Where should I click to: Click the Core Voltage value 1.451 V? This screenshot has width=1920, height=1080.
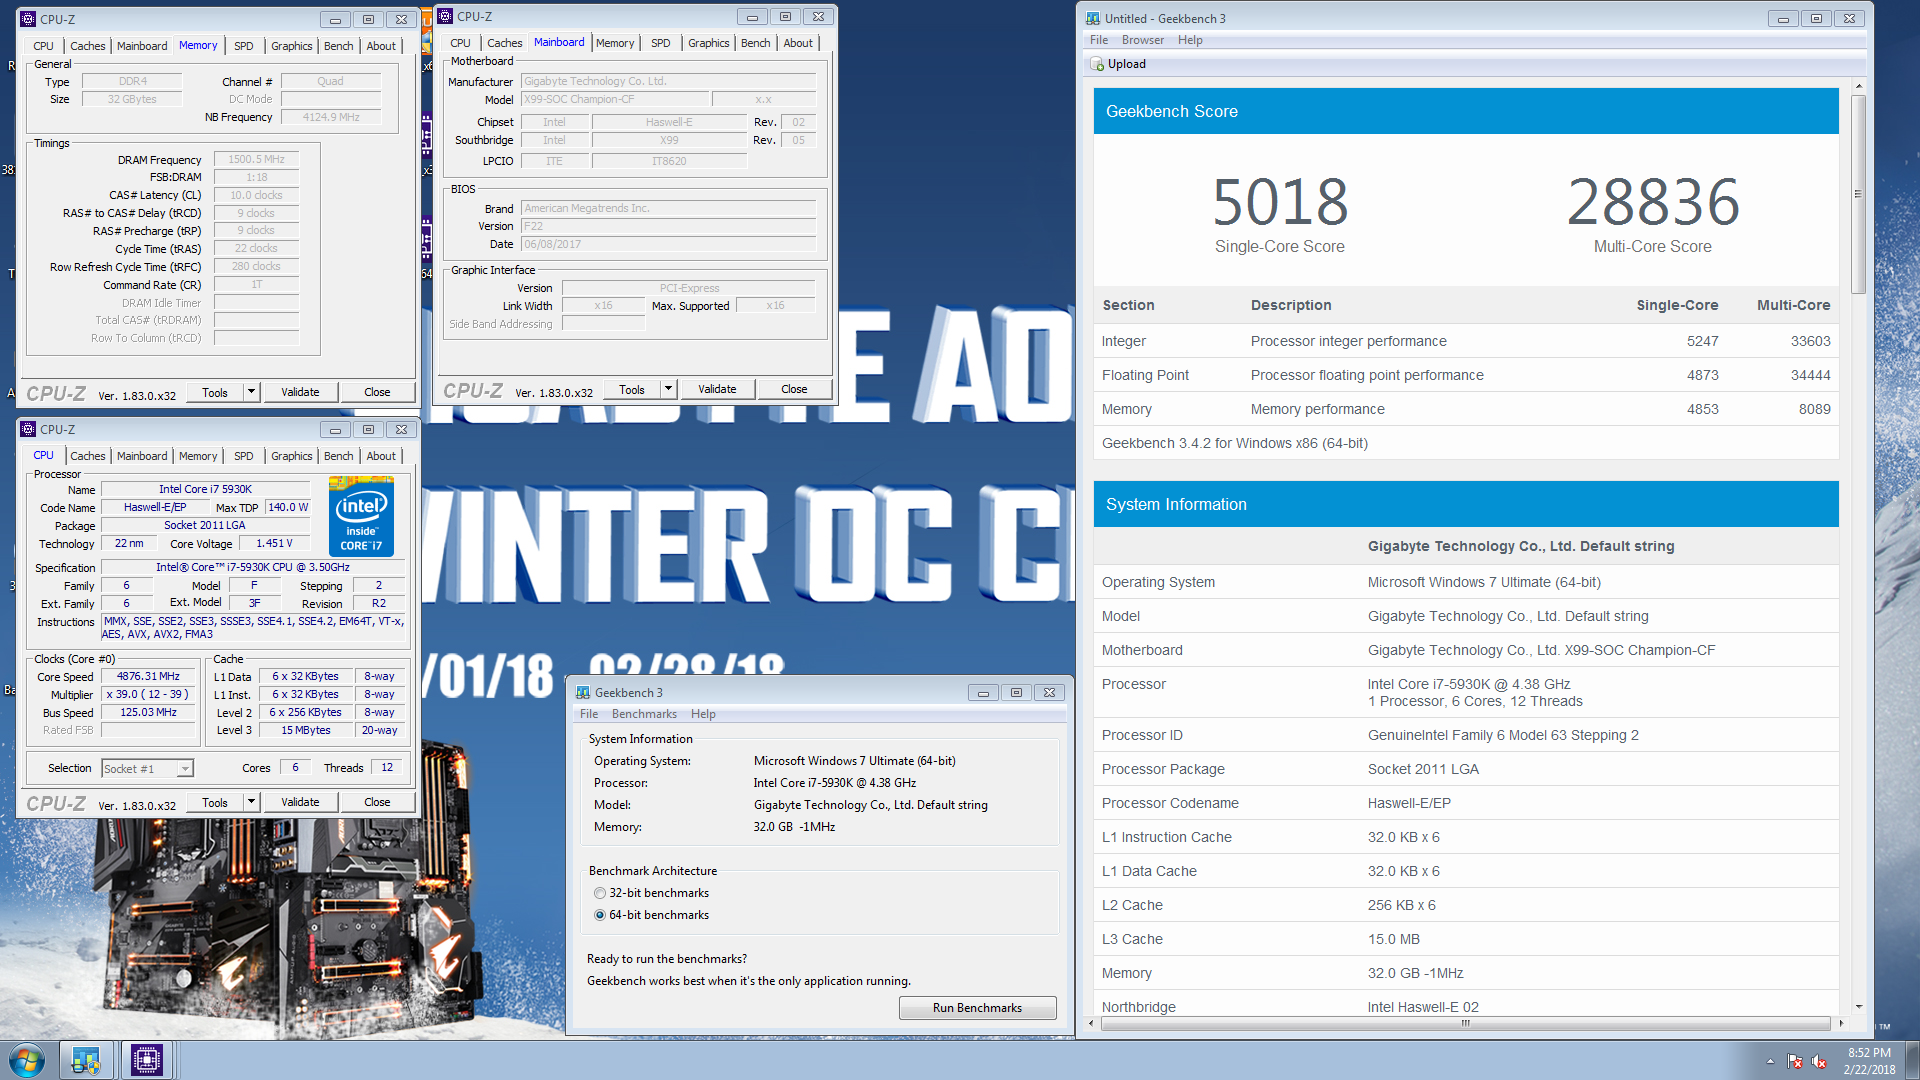274,544
